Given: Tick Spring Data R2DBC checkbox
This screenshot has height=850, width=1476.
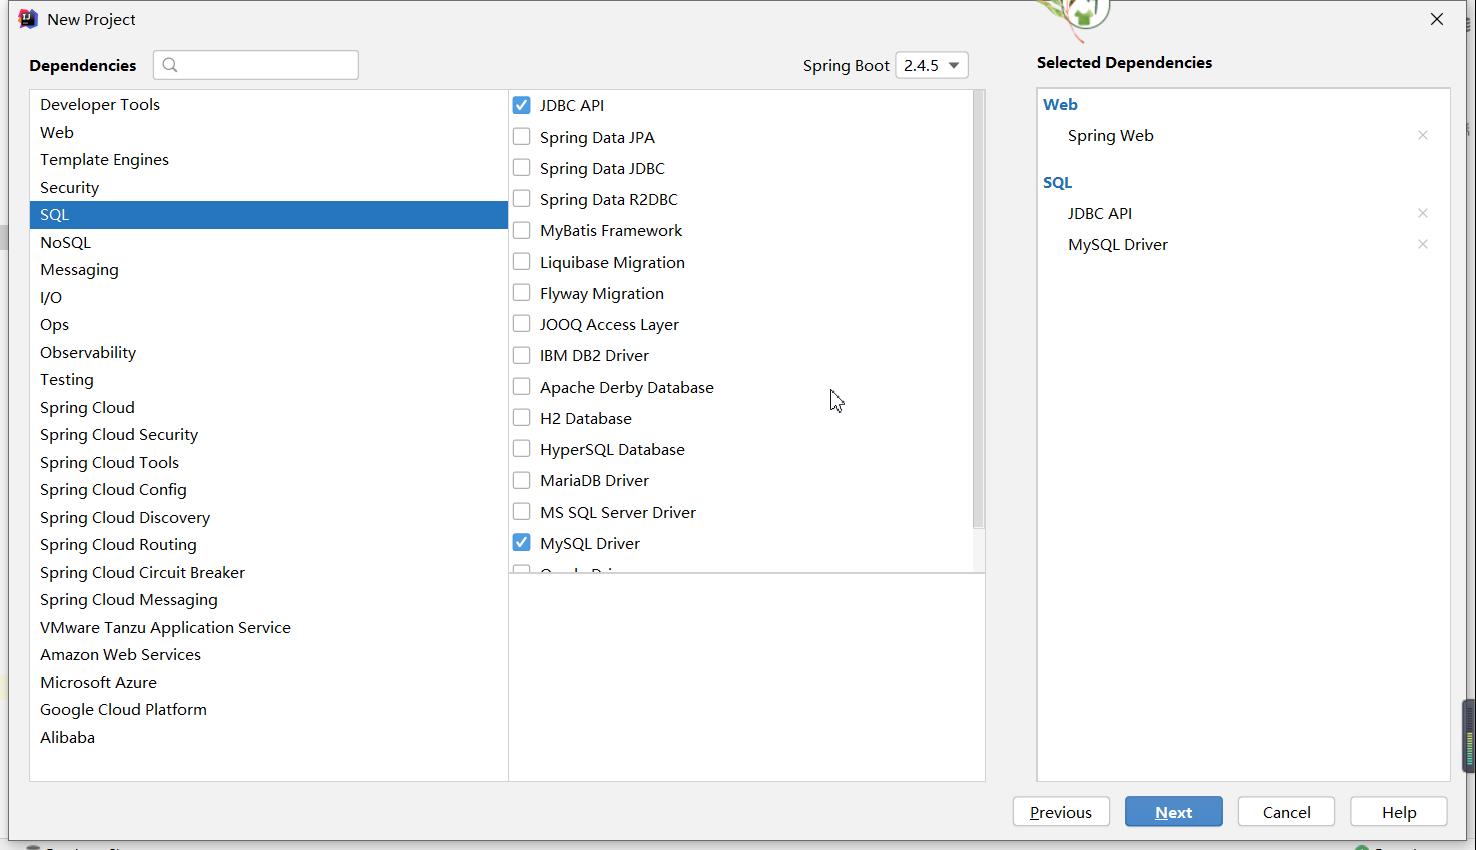Looking at the screenshot, I should pos(521,198).
